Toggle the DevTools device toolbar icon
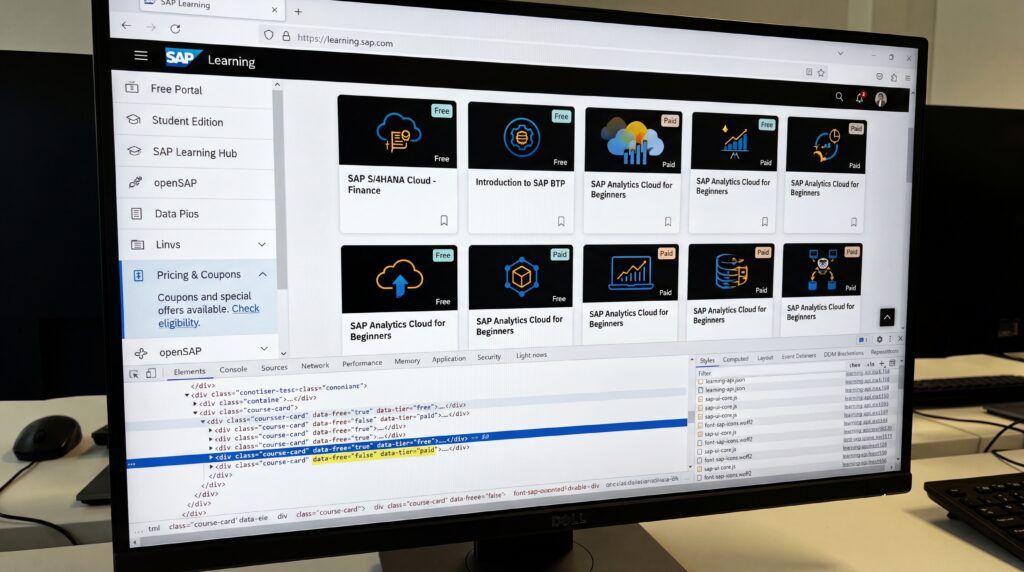The height and width of the screenshot is (572, 1024). 151,373
